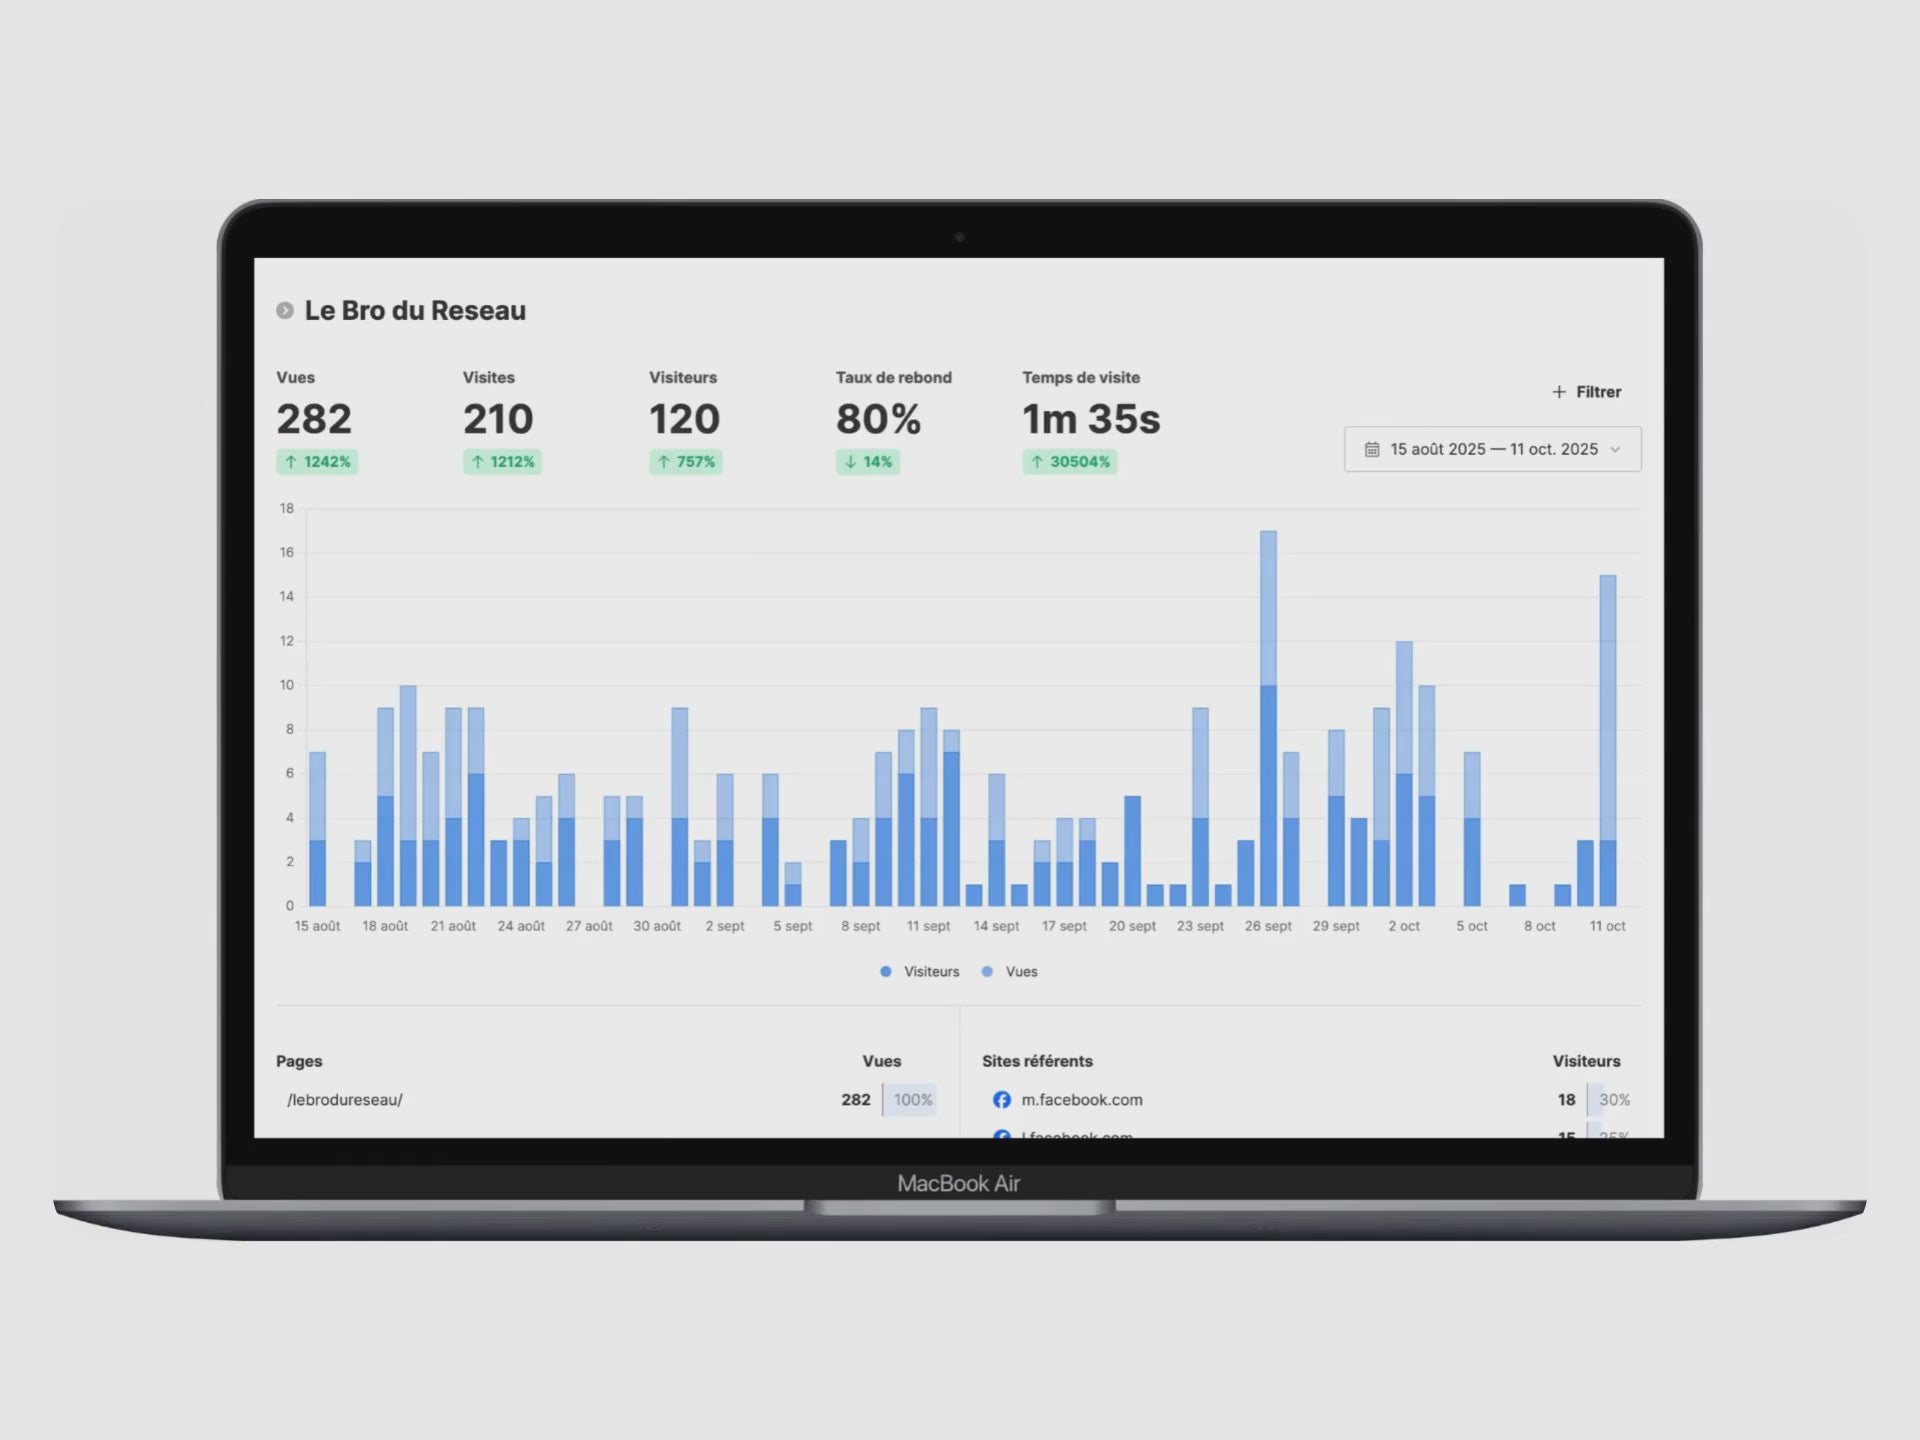Click the calendar icon in date range selector
1920x1440 pixels.
(1372, 450)
